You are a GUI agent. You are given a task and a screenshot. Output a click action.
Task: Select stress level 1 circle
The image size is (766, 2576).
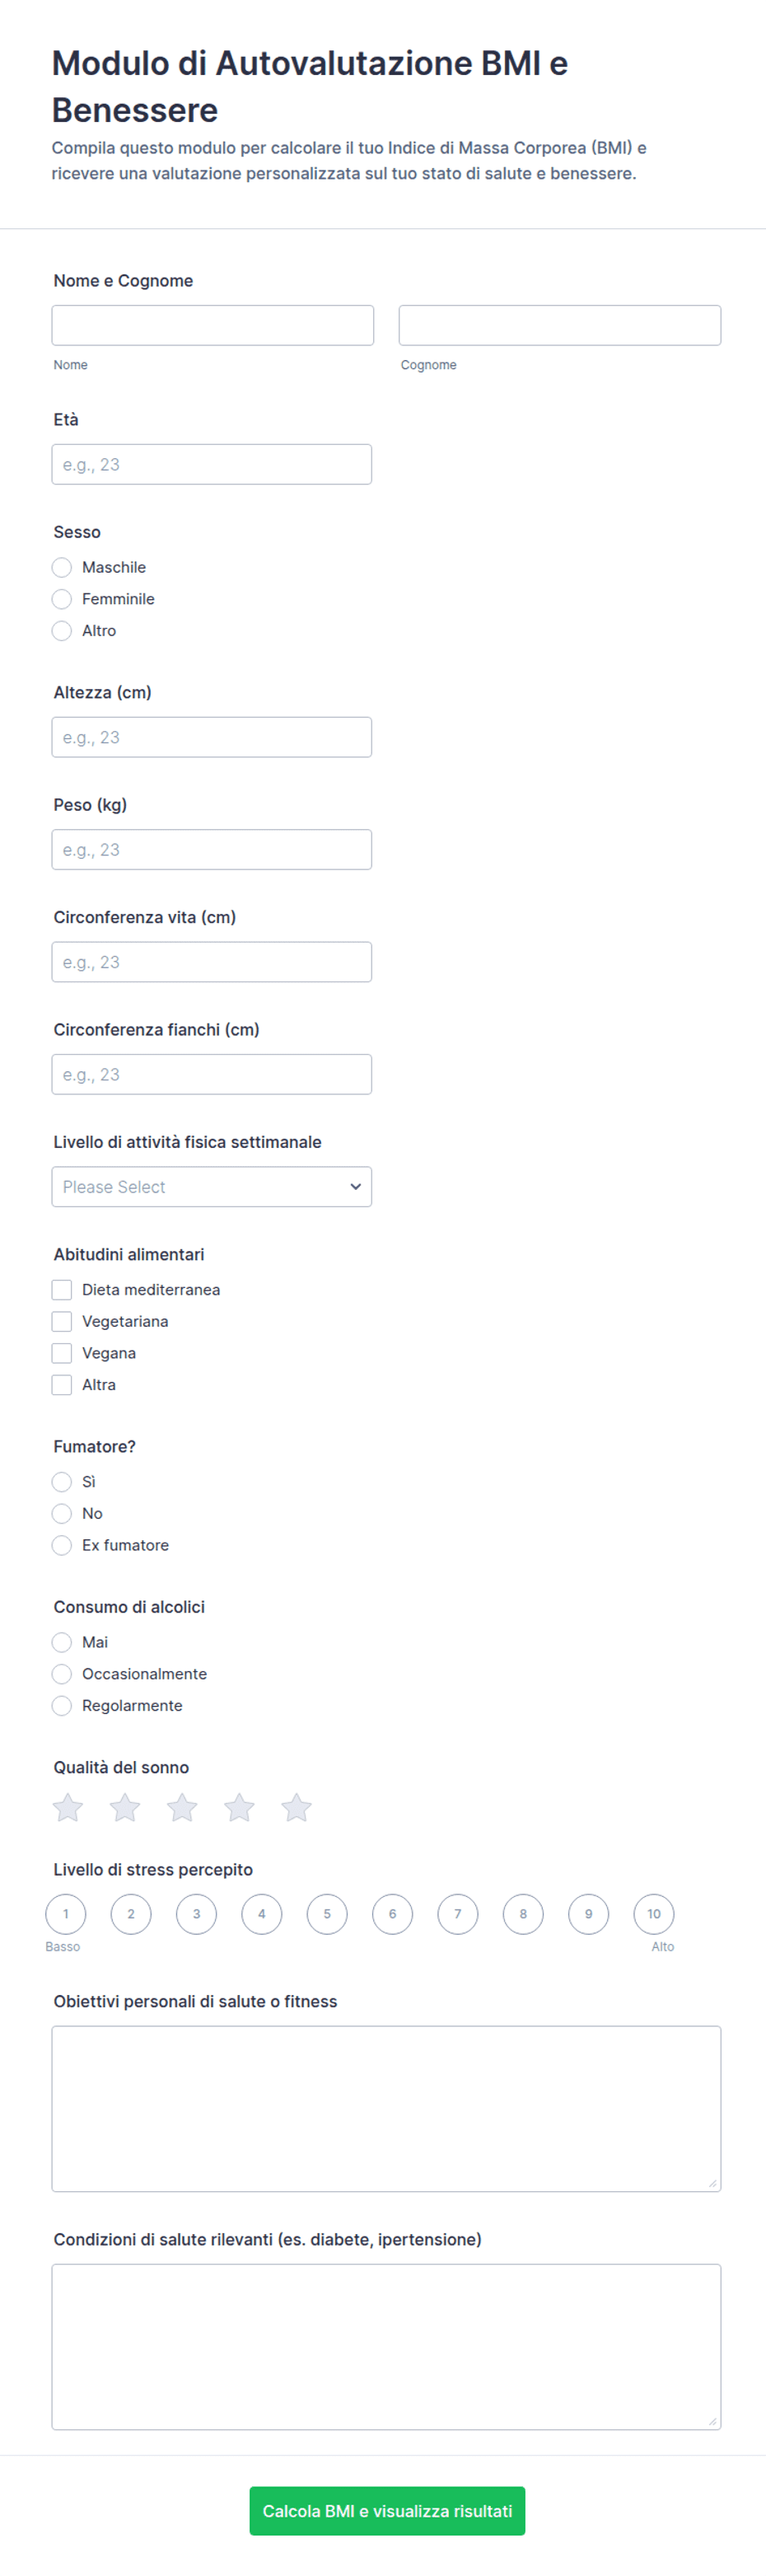click(x=66, y=1914)
